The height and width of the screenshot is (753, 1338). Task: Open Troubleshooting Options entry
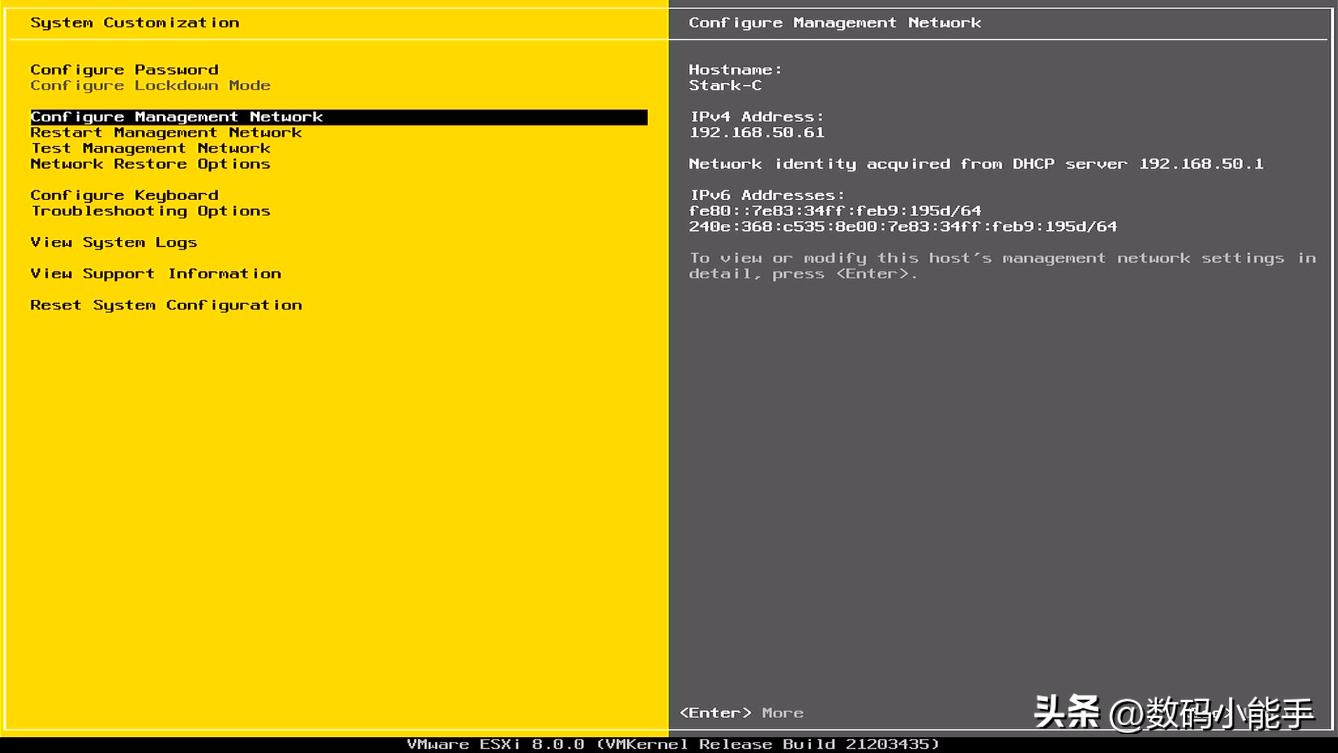pos(150,211)
